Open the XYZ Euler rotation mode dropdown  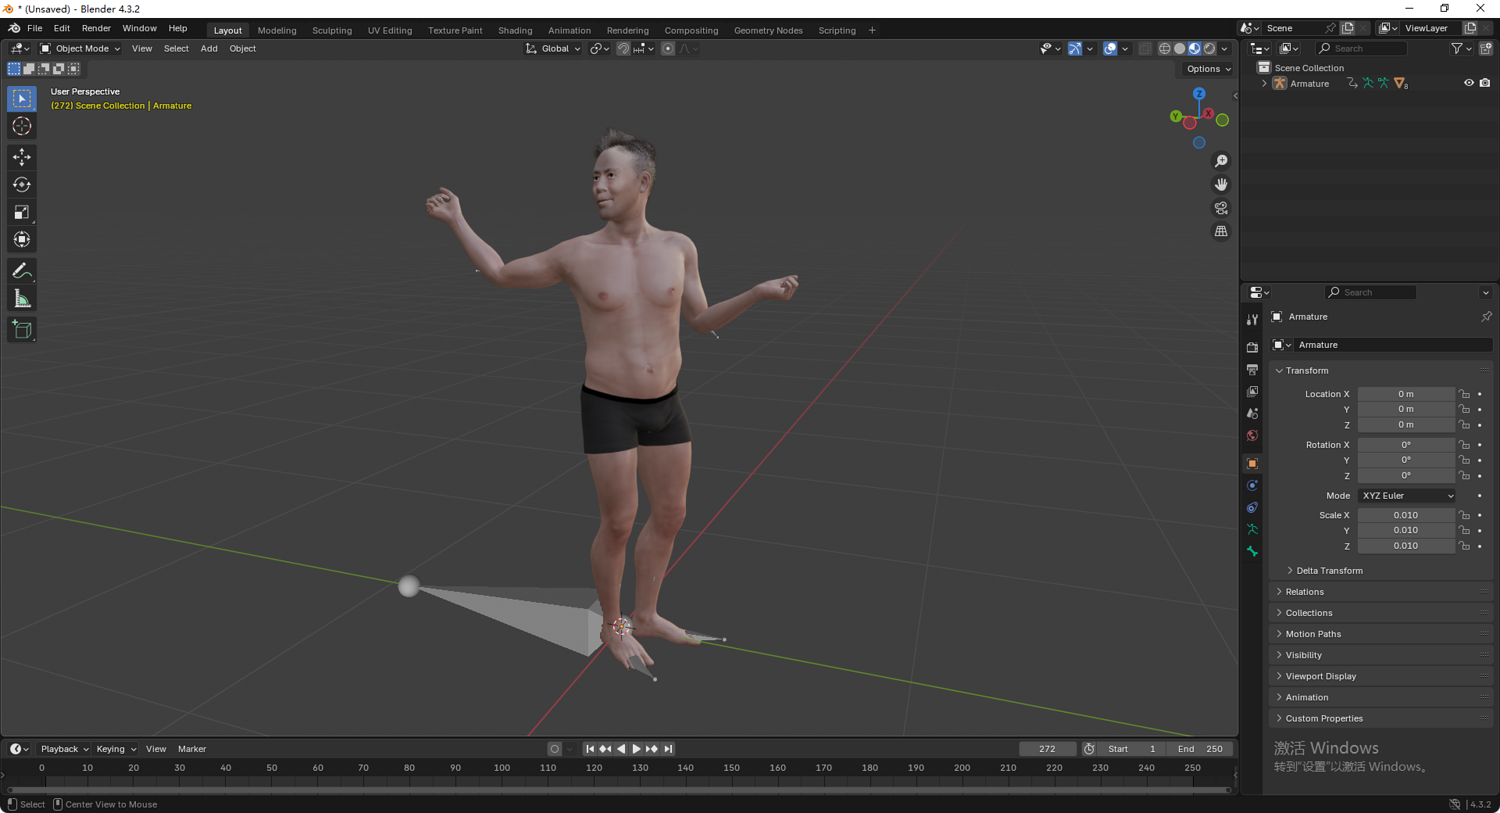pyautogui.click(x=1406, y=496)
